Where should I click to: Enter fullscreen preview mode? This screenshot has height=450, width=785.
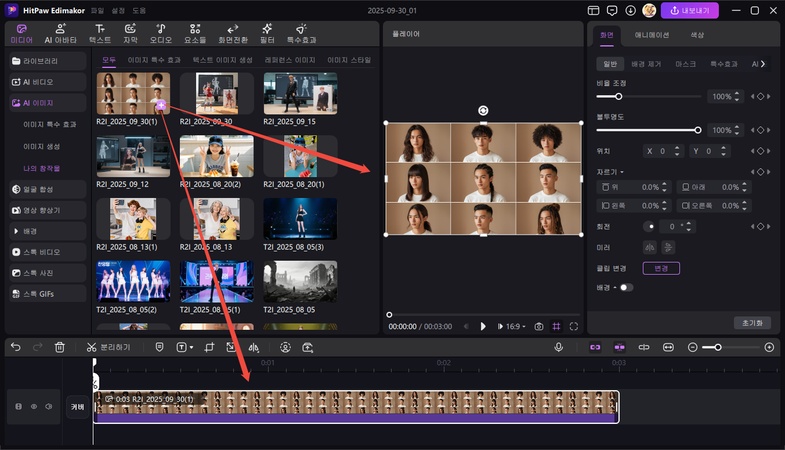(574, 326)
